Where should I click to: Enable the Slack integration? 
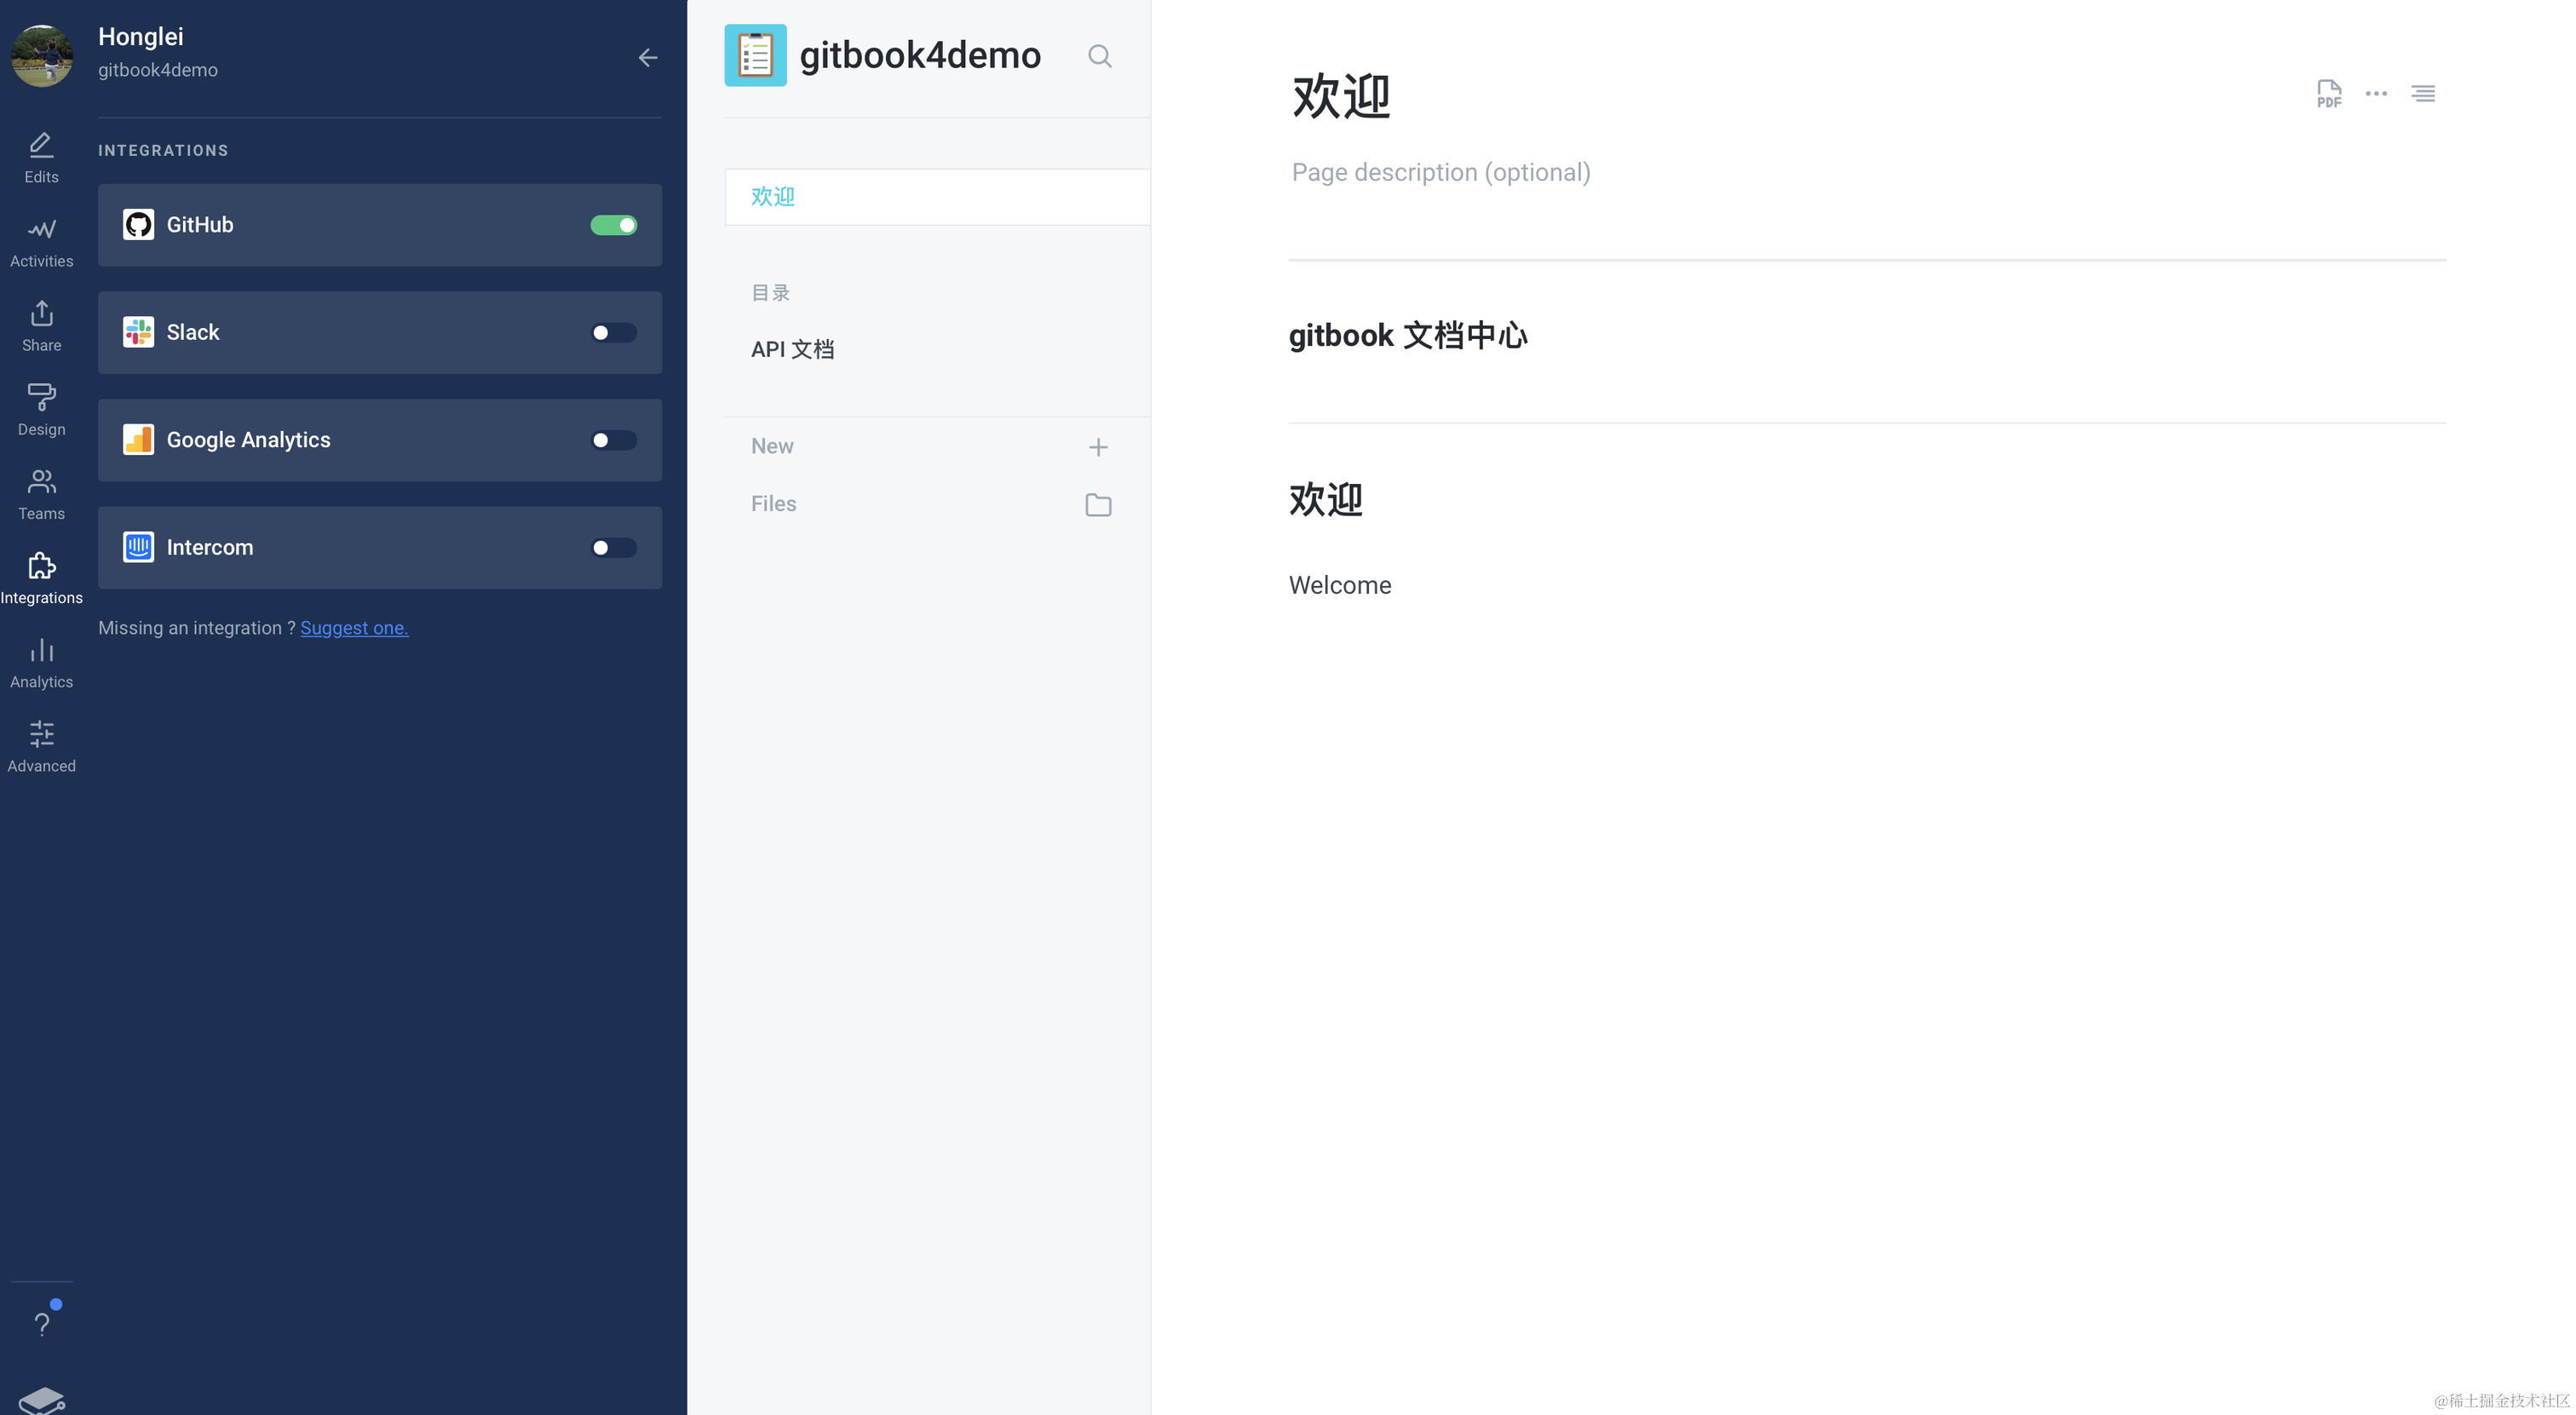[x=612, y=332]
